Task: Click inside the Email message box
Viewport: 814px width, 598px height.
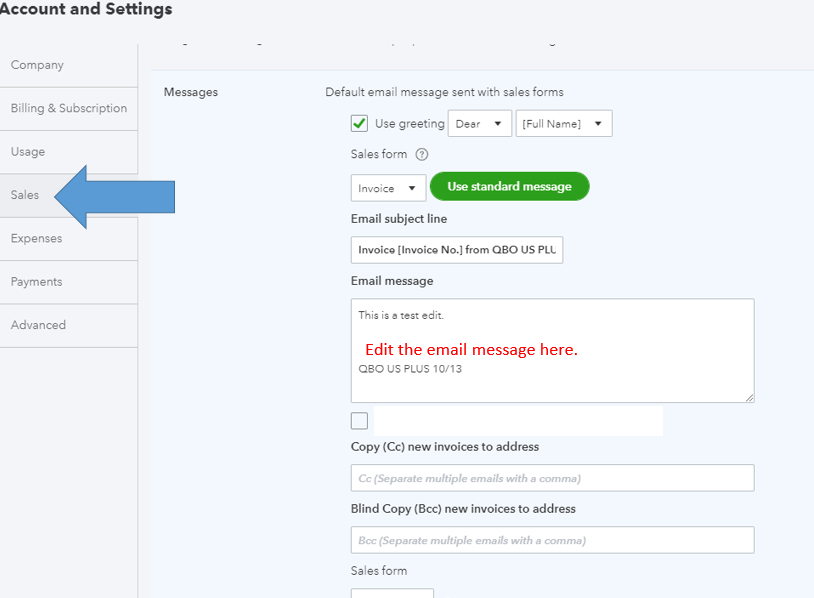Action: tap(550, 349)
